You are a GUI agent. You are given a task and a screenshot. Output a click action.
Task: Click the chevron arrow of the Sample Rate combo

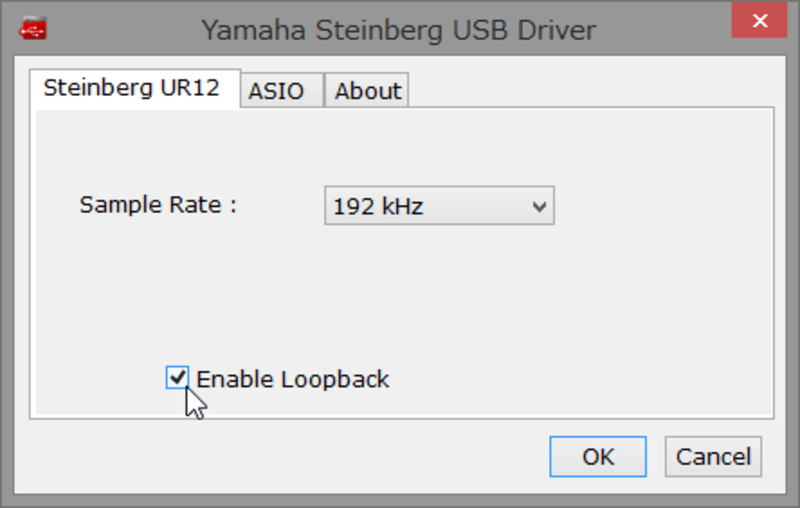point(539,207)
